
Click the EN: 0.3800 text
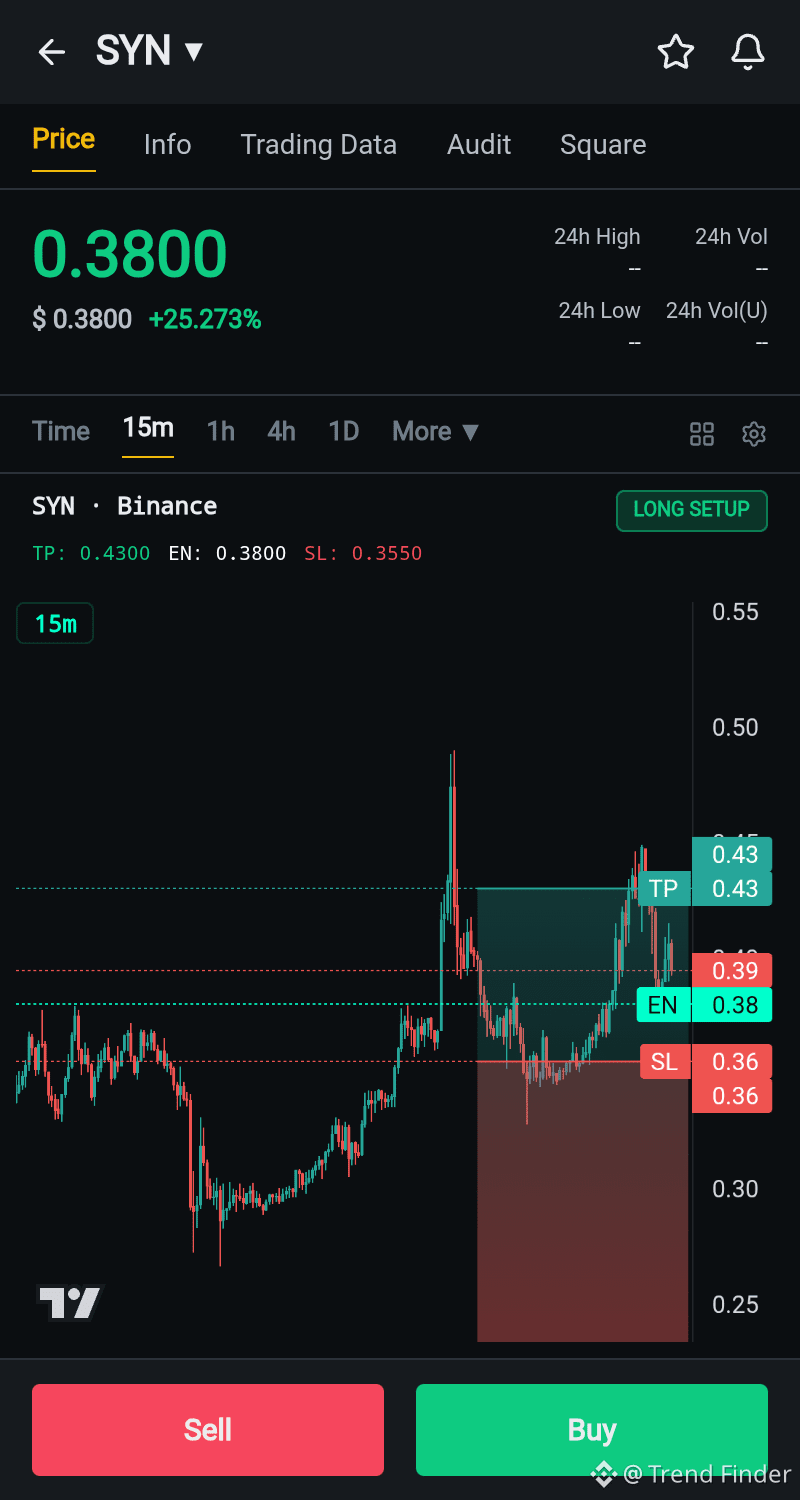[x=227, y=554]
